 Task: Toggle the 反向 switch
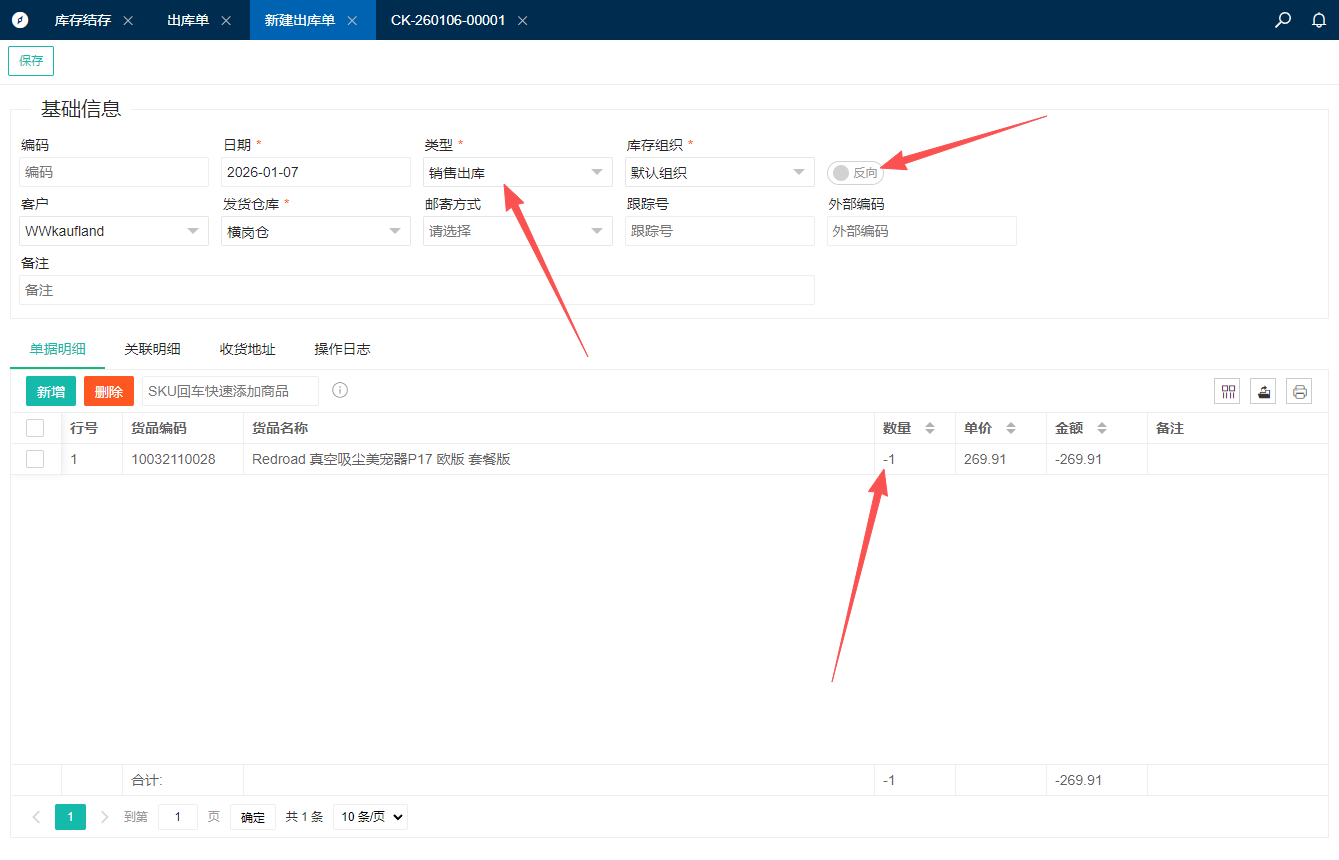click(x=855, y=173)
